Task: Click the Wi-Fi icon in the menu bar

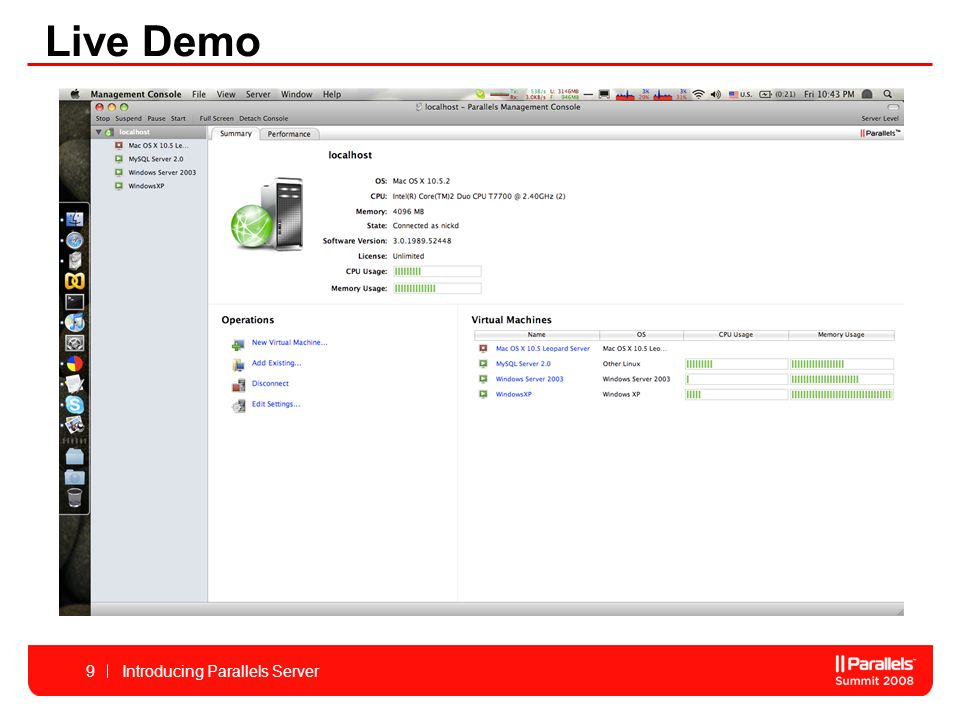Action: coord(698,94)
